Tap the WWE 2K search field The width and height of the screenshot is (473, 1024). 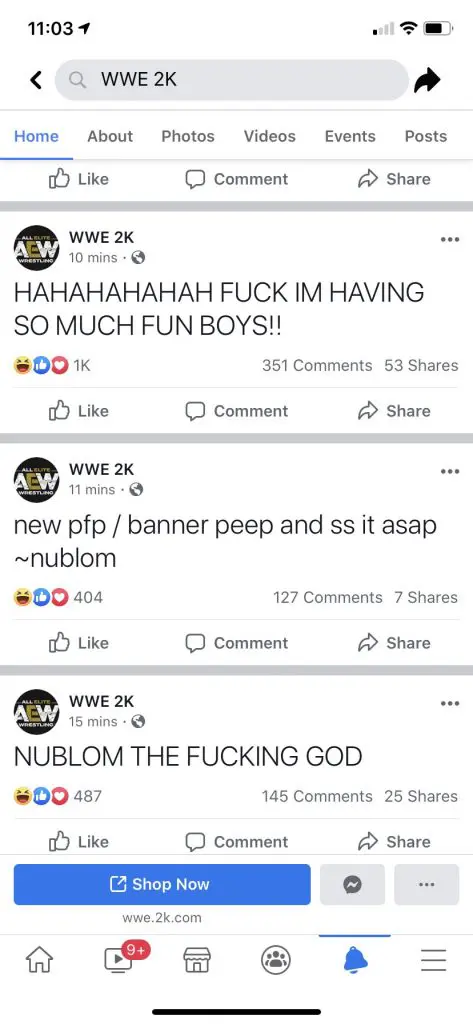point(231,80)
